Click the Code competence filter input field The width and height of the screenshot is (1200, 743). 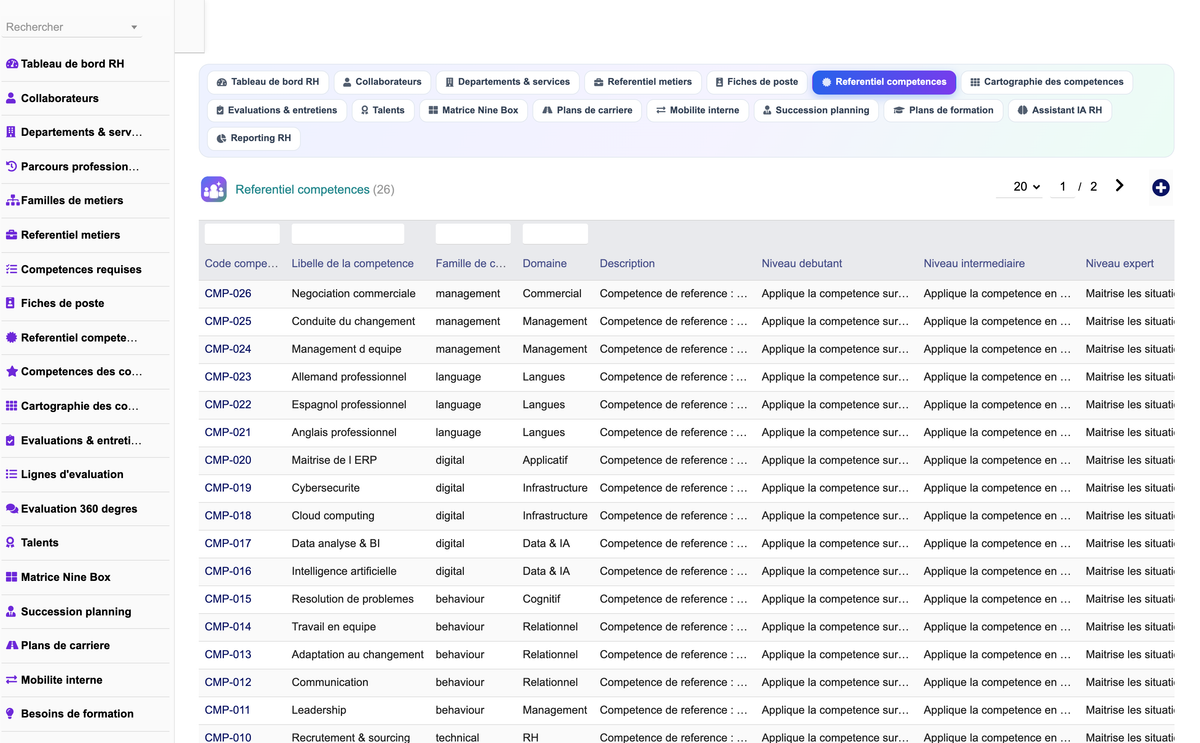point(242,234)
